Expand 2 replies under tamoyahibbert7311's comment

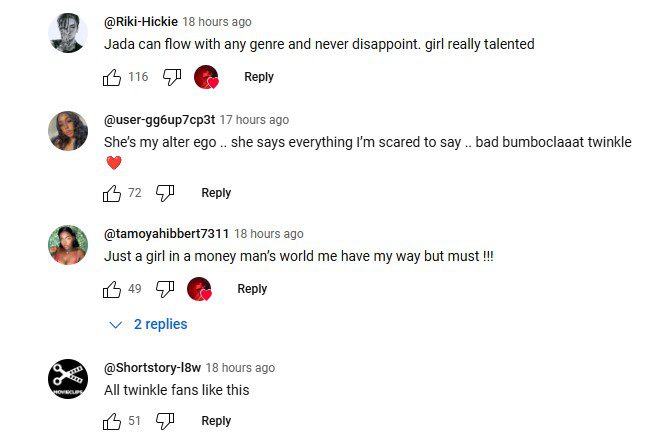tap(149, 324)
